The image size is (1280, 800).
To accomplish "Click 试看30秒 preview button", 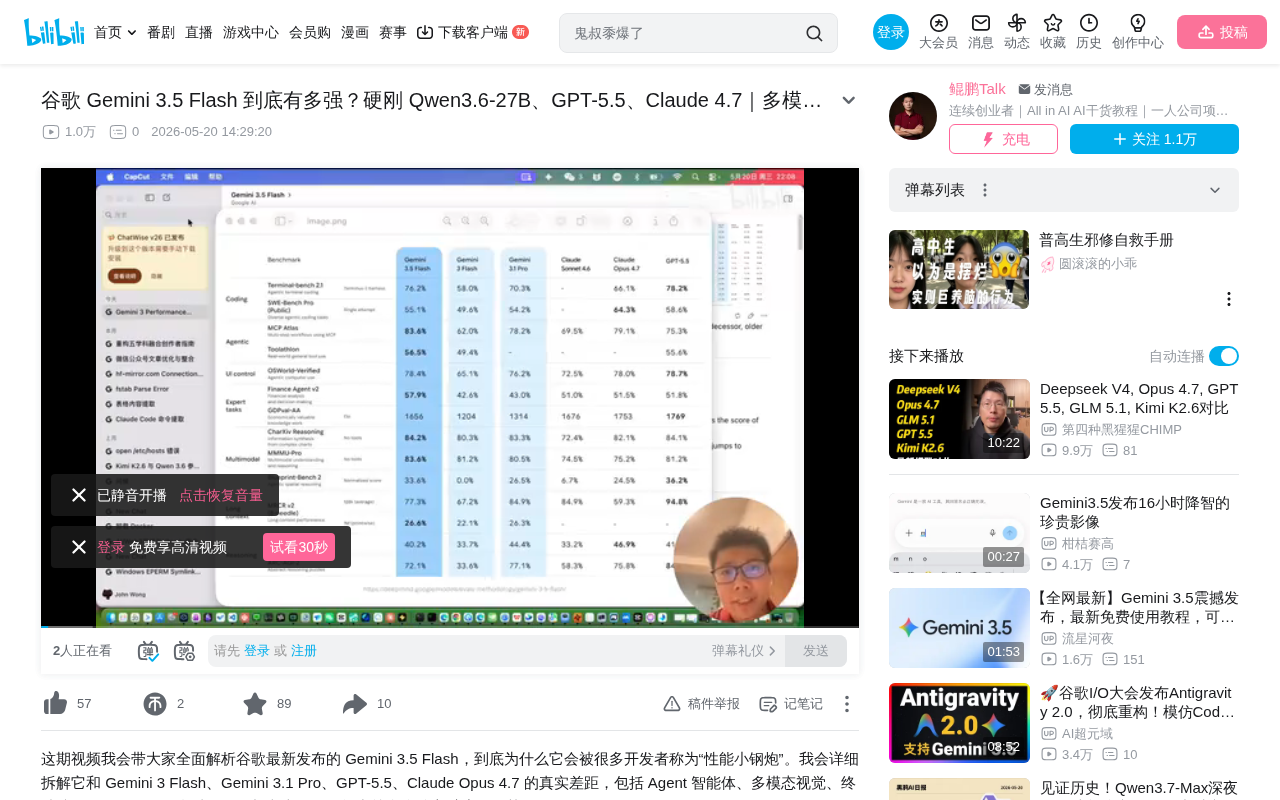I will pos(299,547).
